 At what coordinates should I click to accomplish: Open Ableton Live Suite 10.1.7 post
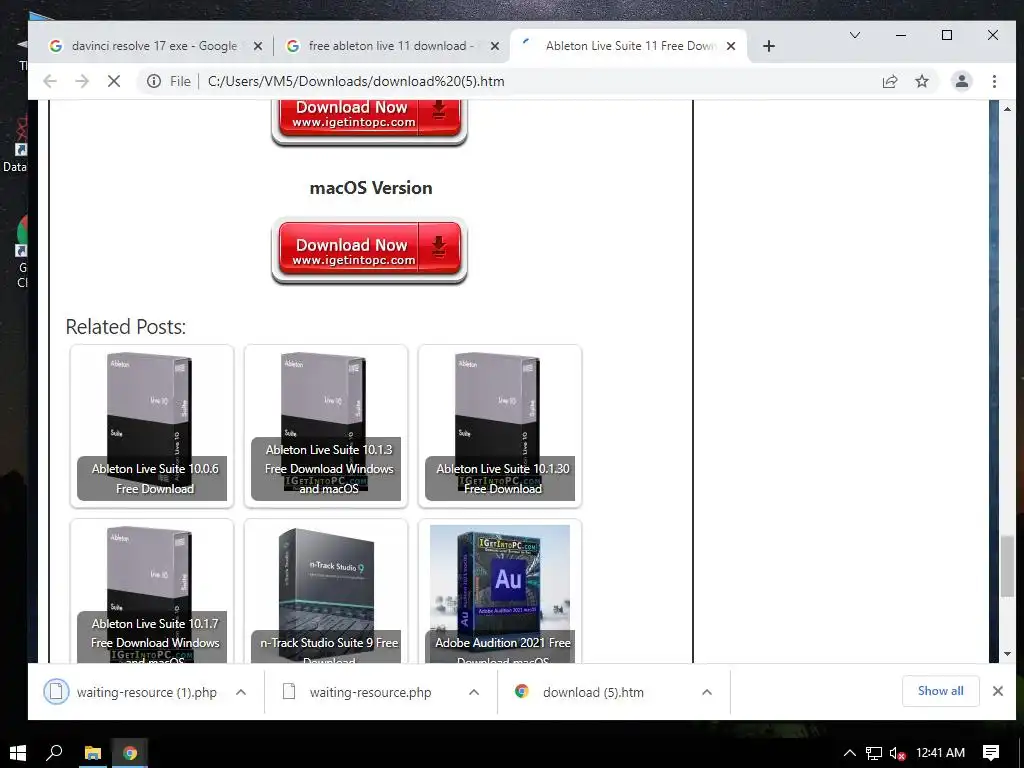click(152, 592)
